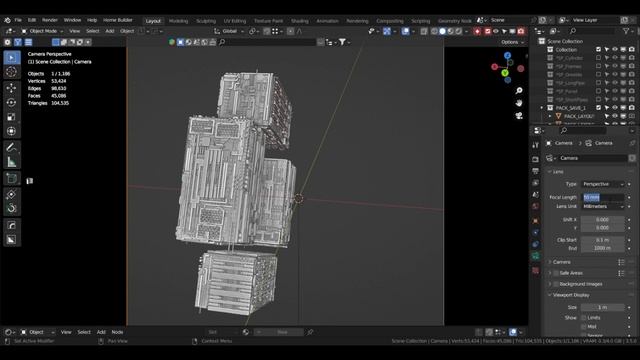Enable the Background Images checkbox
The image size is (640, 360).
click(556, 284)
